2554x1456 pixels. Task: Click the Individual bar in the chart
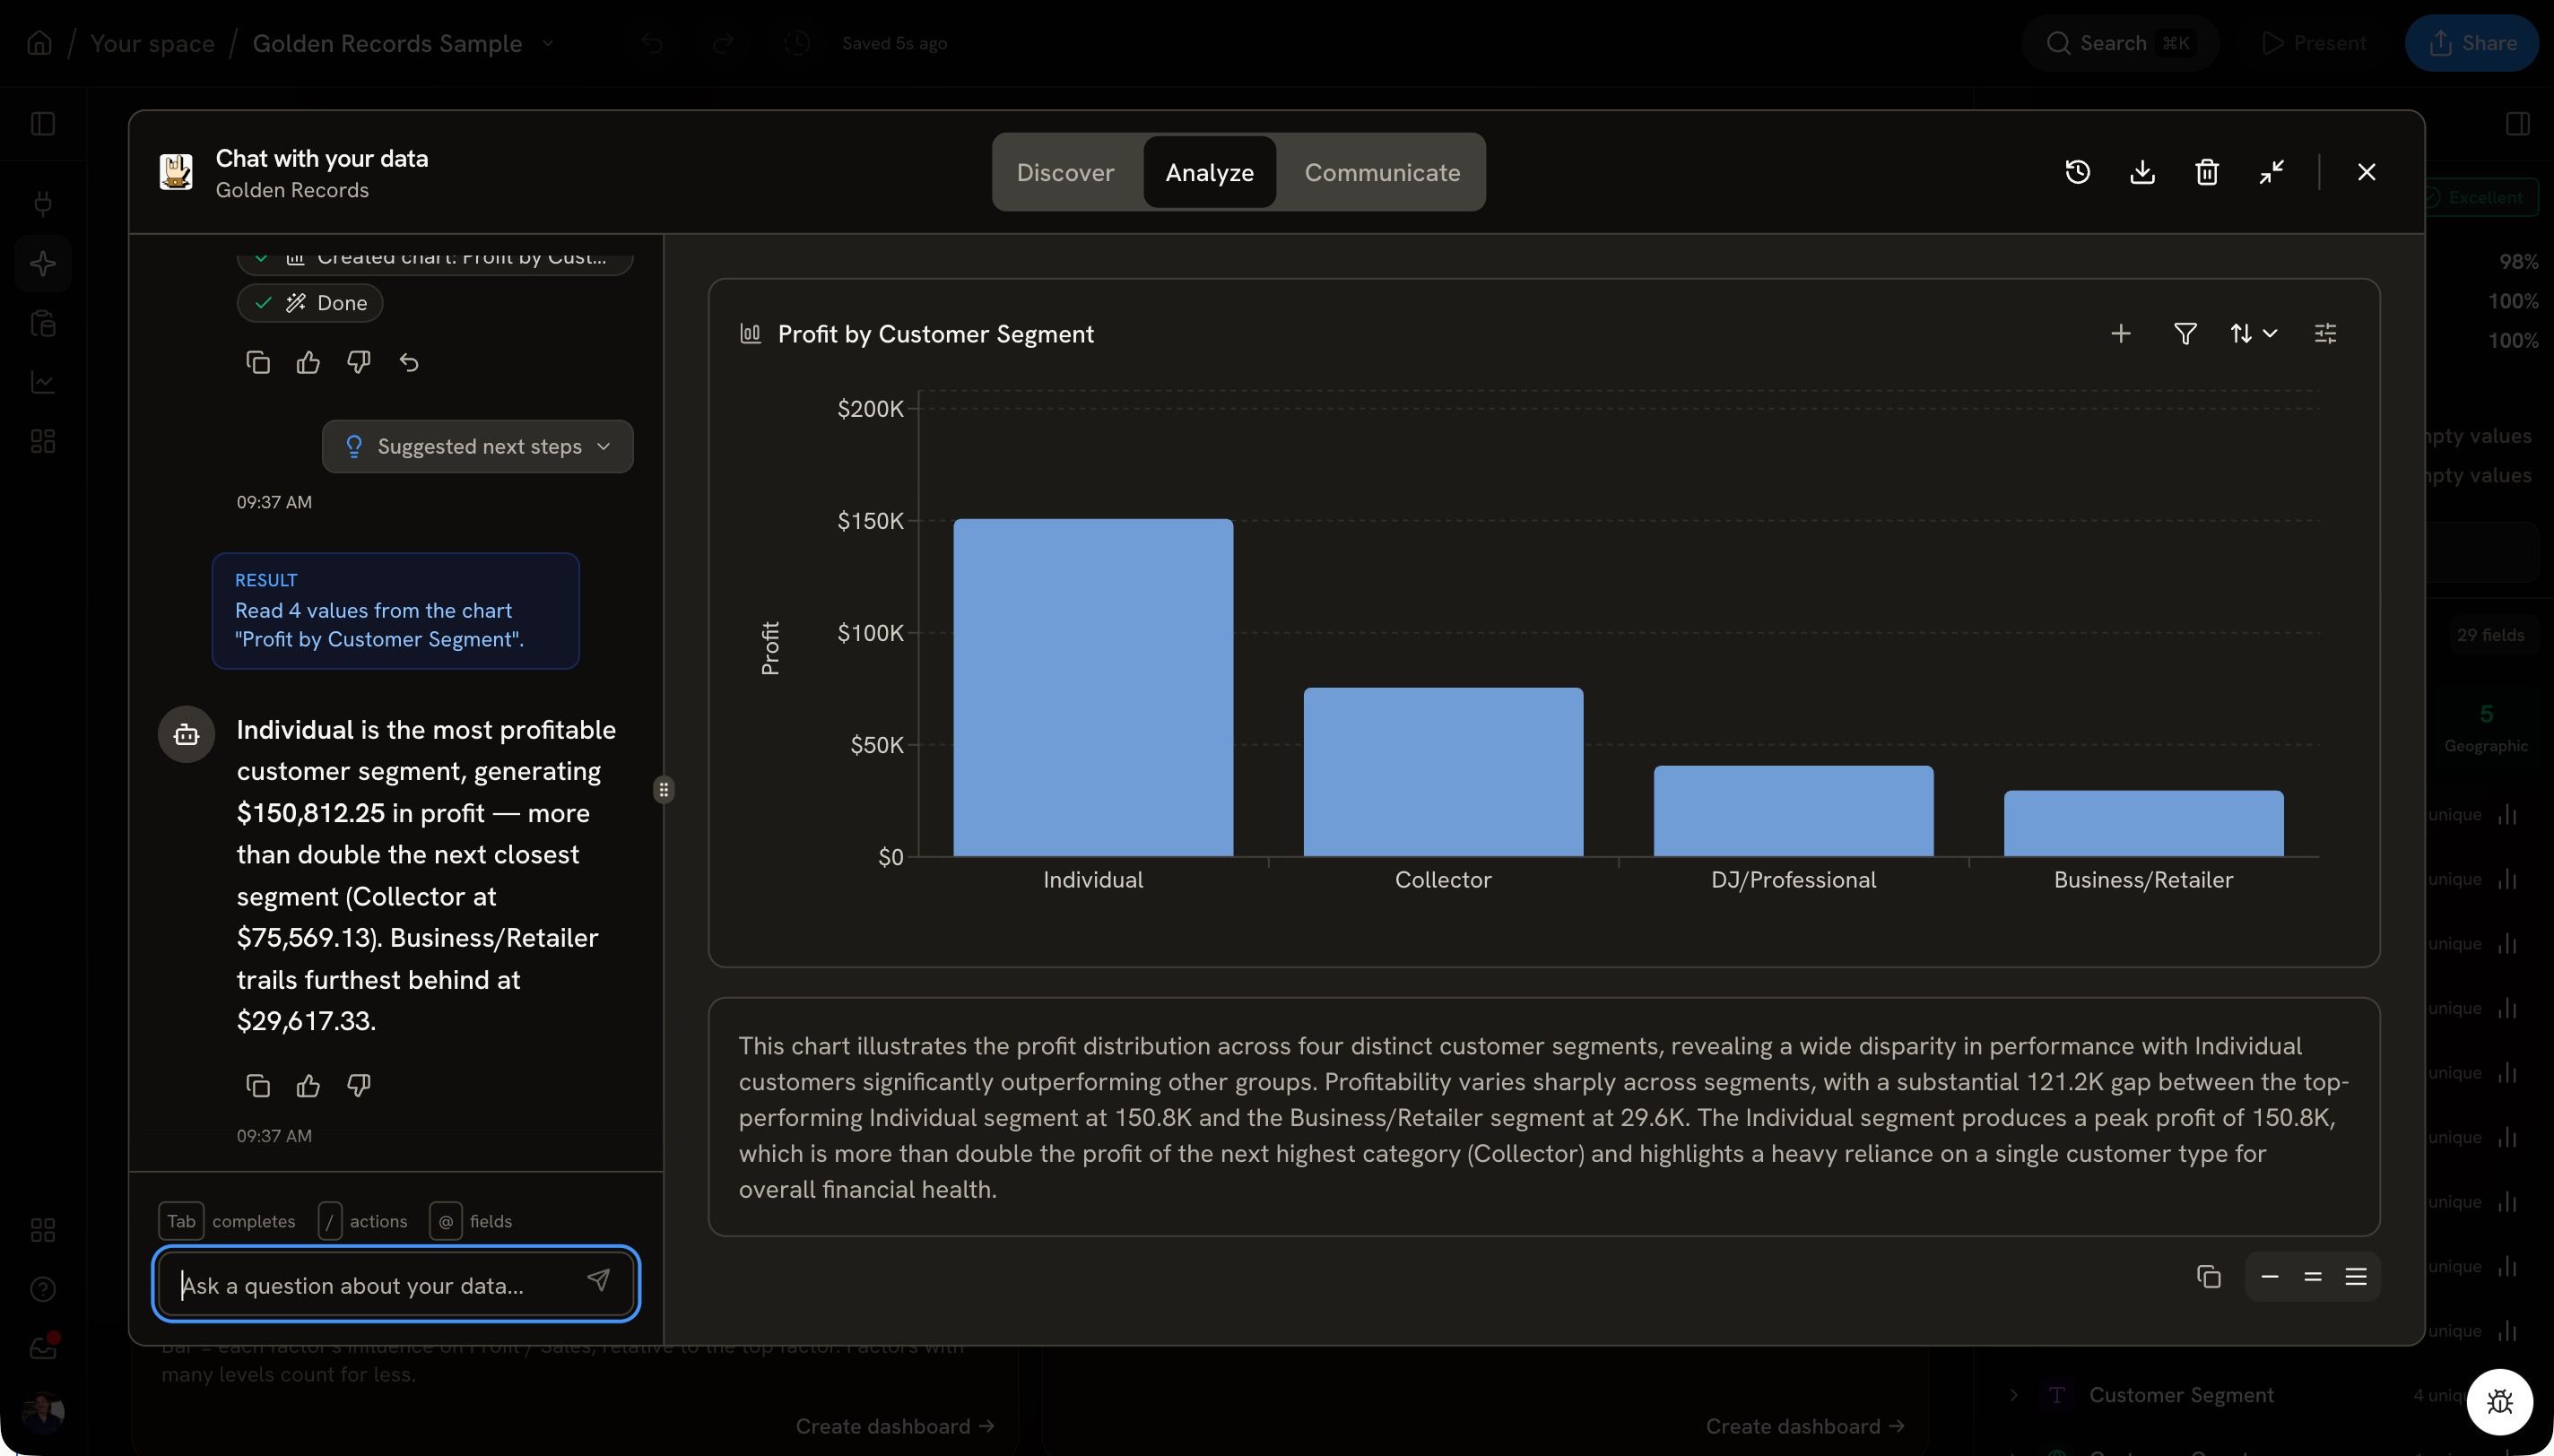[1093, 687]
